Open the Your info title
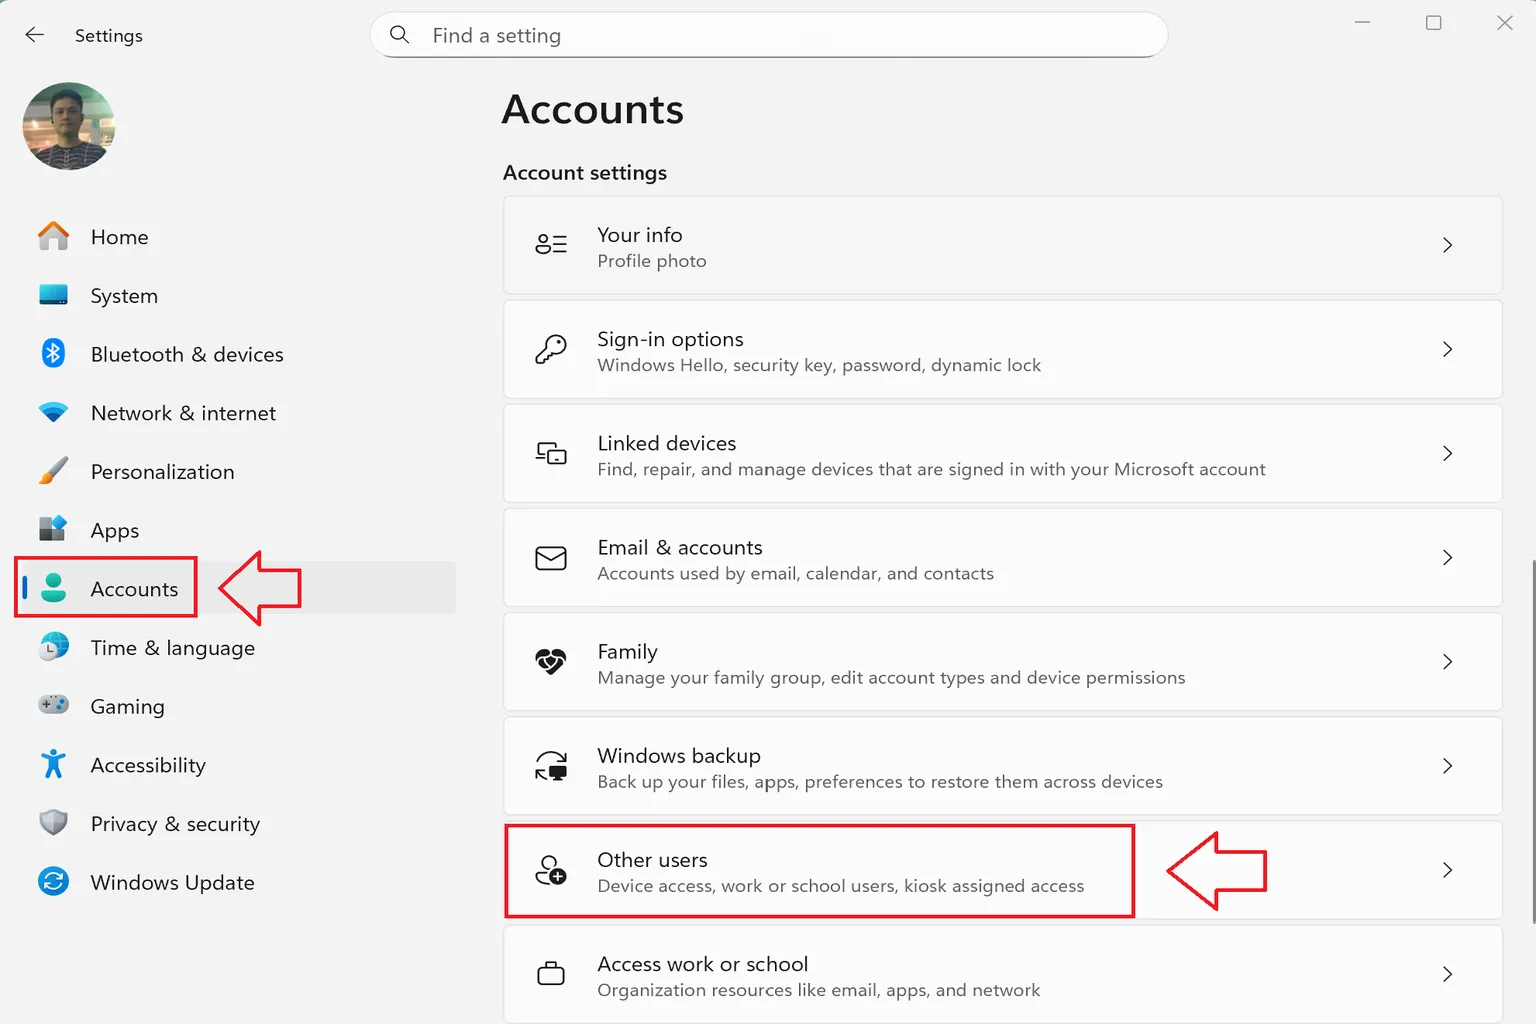1536x1024 pixels. (x=640, y=235)
